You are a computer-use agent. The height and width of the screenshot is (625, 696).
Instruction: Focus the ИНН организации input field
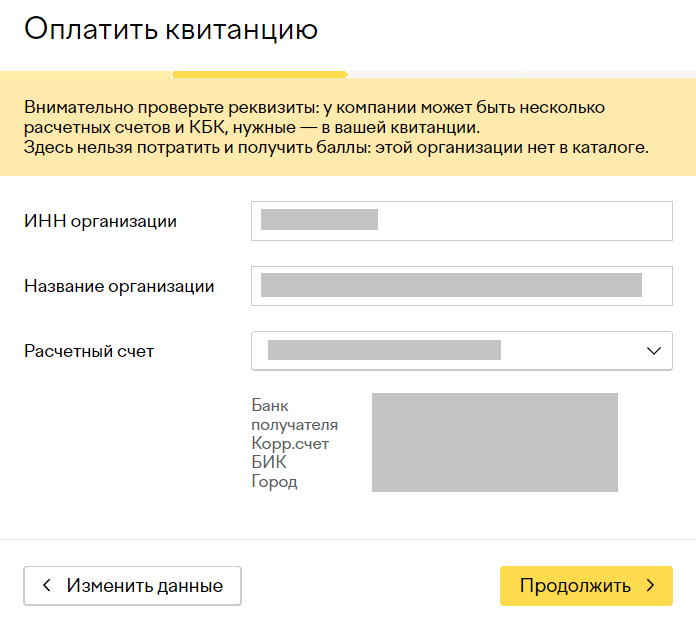[x=462, y=221]
